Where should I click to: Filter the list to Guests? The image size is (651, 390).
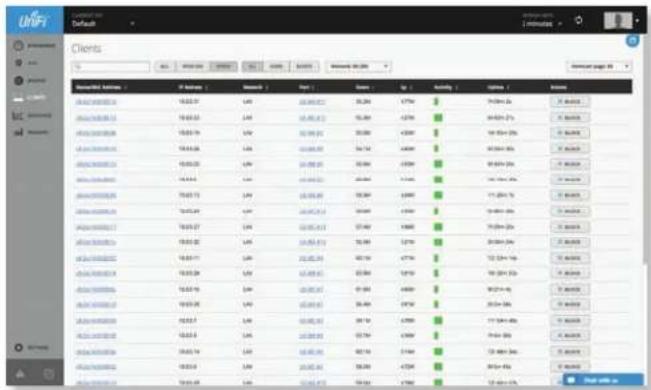tap(304, 66)
